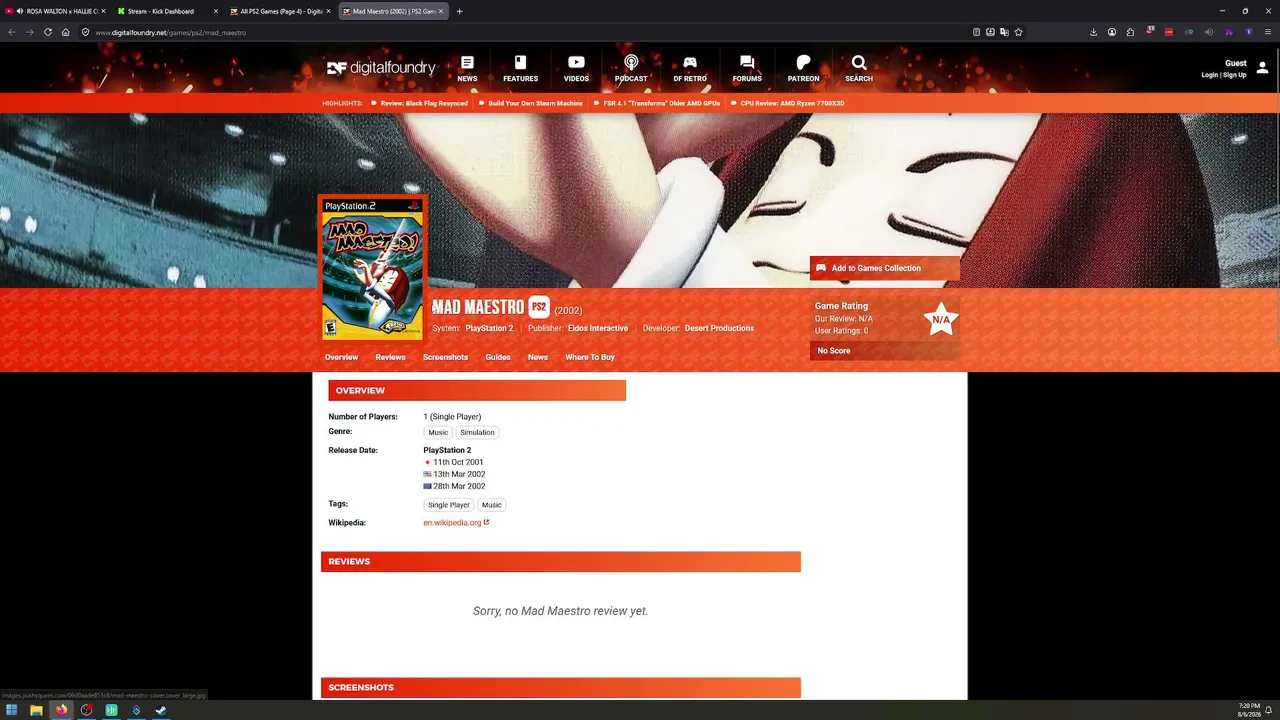The width and height of the screenshot is (1280, 720).
Task: Open the Podcast section icon
Action: pyautogui.click(x=631, y=63)
